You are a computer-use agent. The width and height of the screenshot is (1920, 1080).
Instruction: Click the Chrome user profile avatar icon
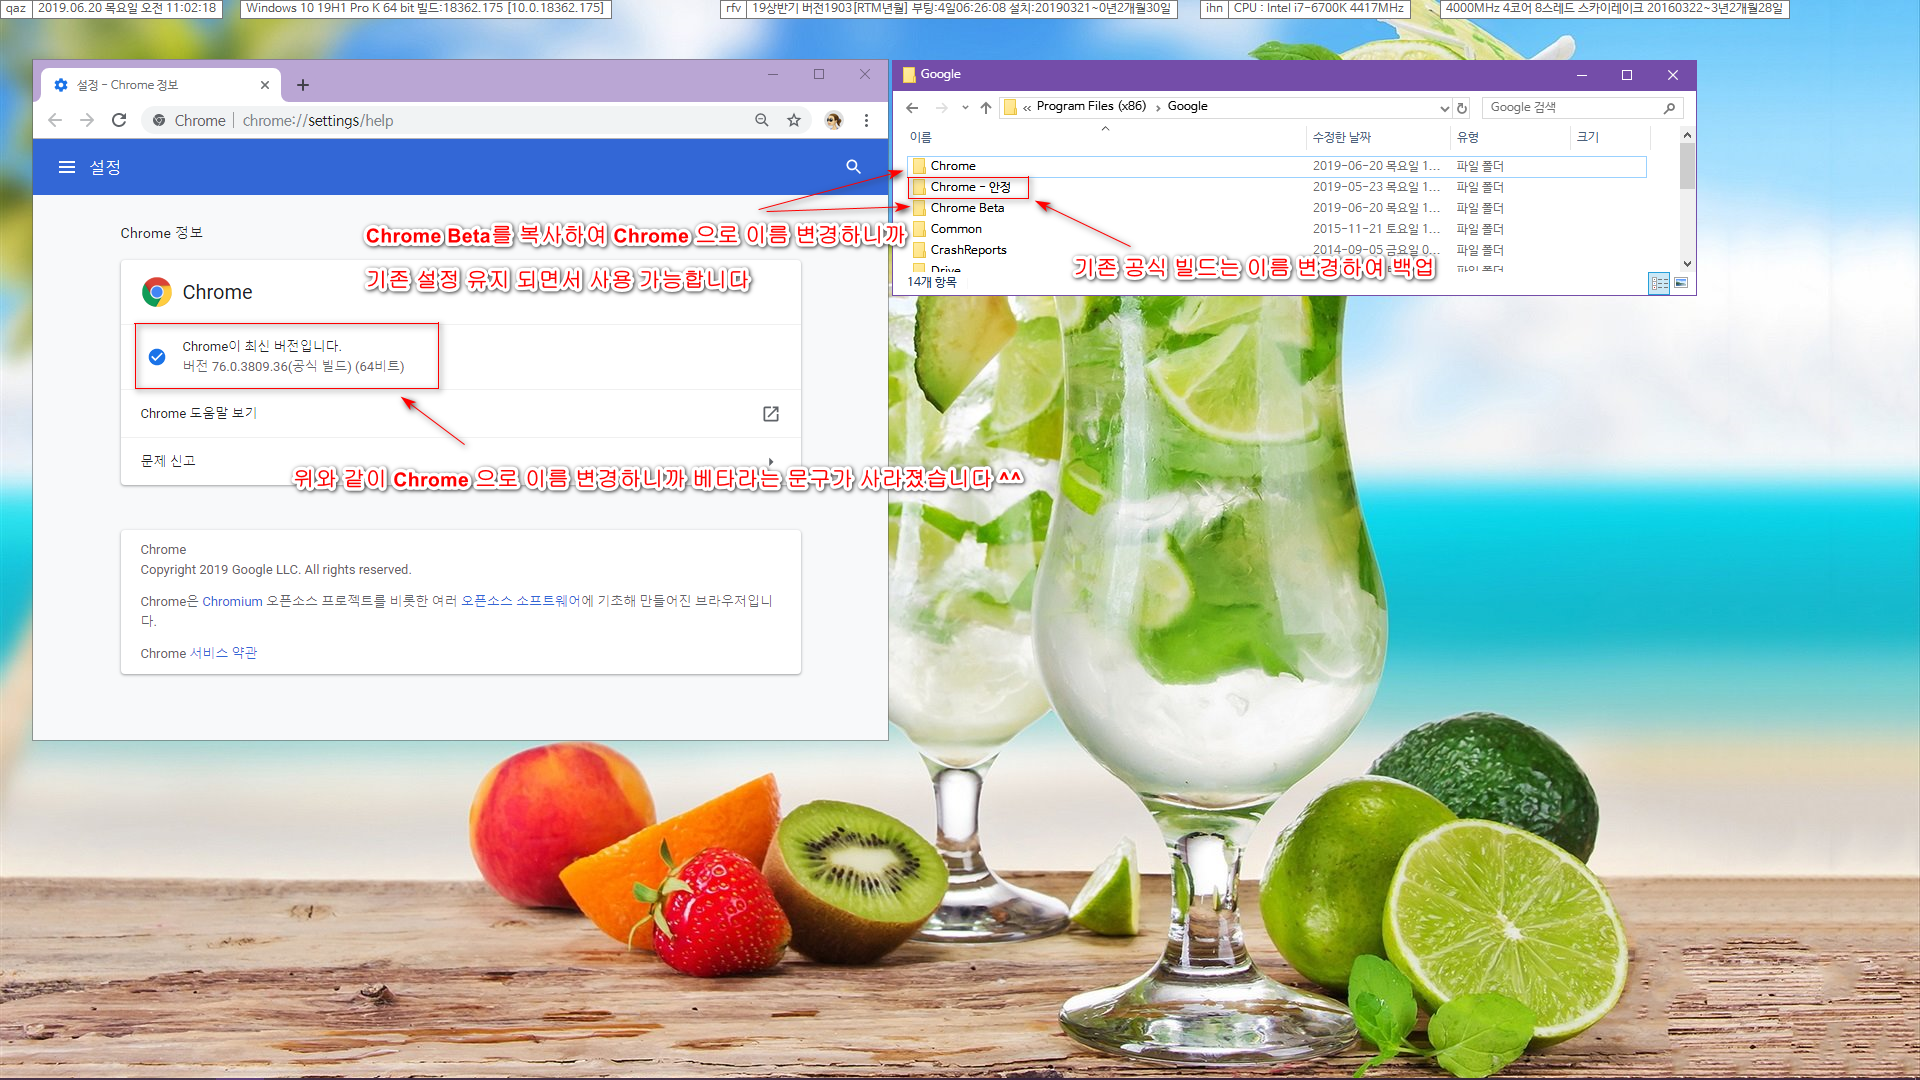coord(833,120)
